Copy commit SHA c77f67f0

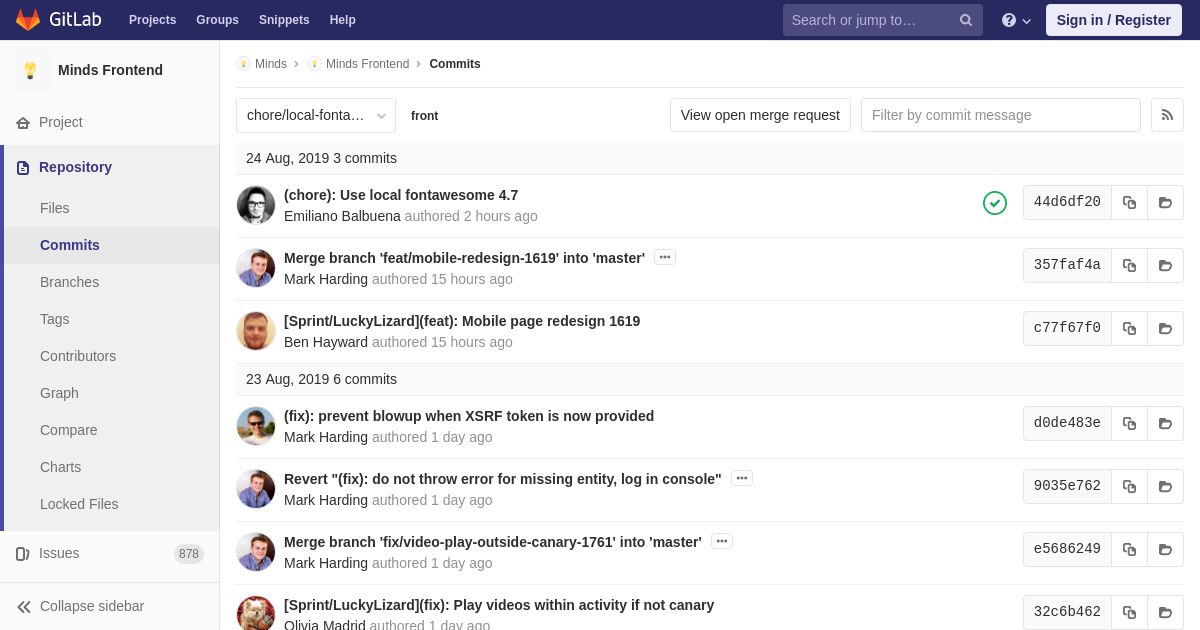[x=1129, y=329]
